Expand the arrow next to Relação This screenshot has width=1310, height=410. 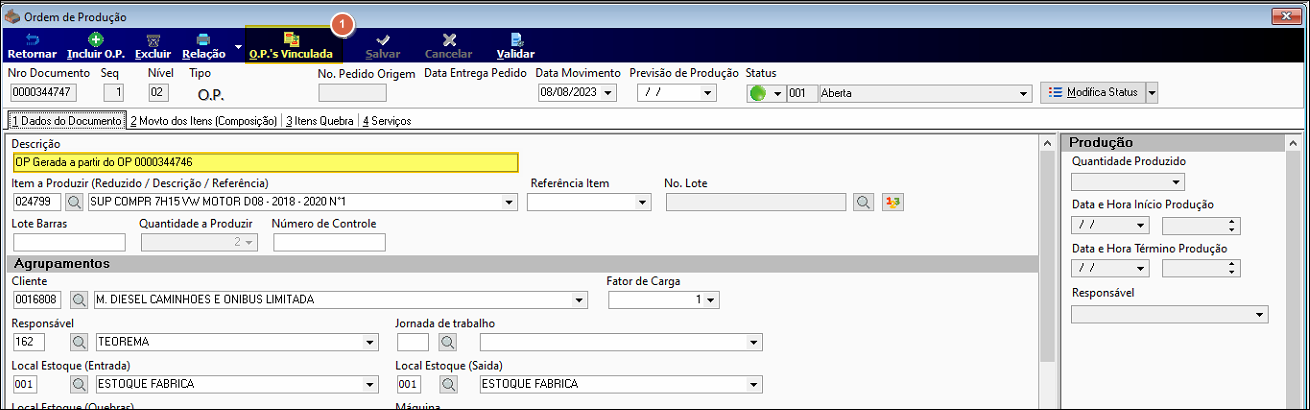click(238, 46)
